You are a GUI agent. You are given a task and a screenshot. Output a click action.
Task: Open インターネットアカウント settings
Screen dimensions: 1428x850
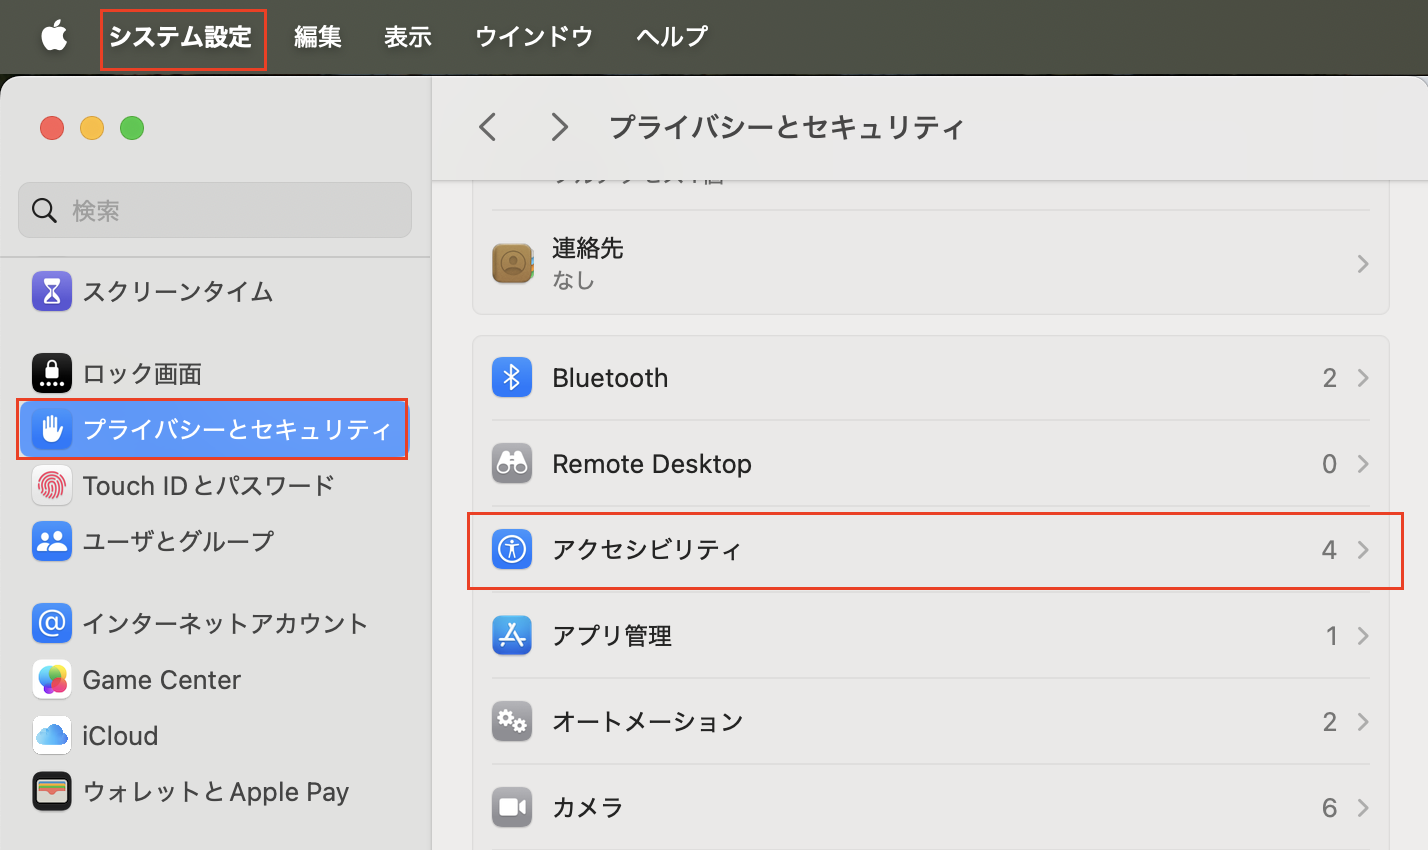[x=225, y=623]
